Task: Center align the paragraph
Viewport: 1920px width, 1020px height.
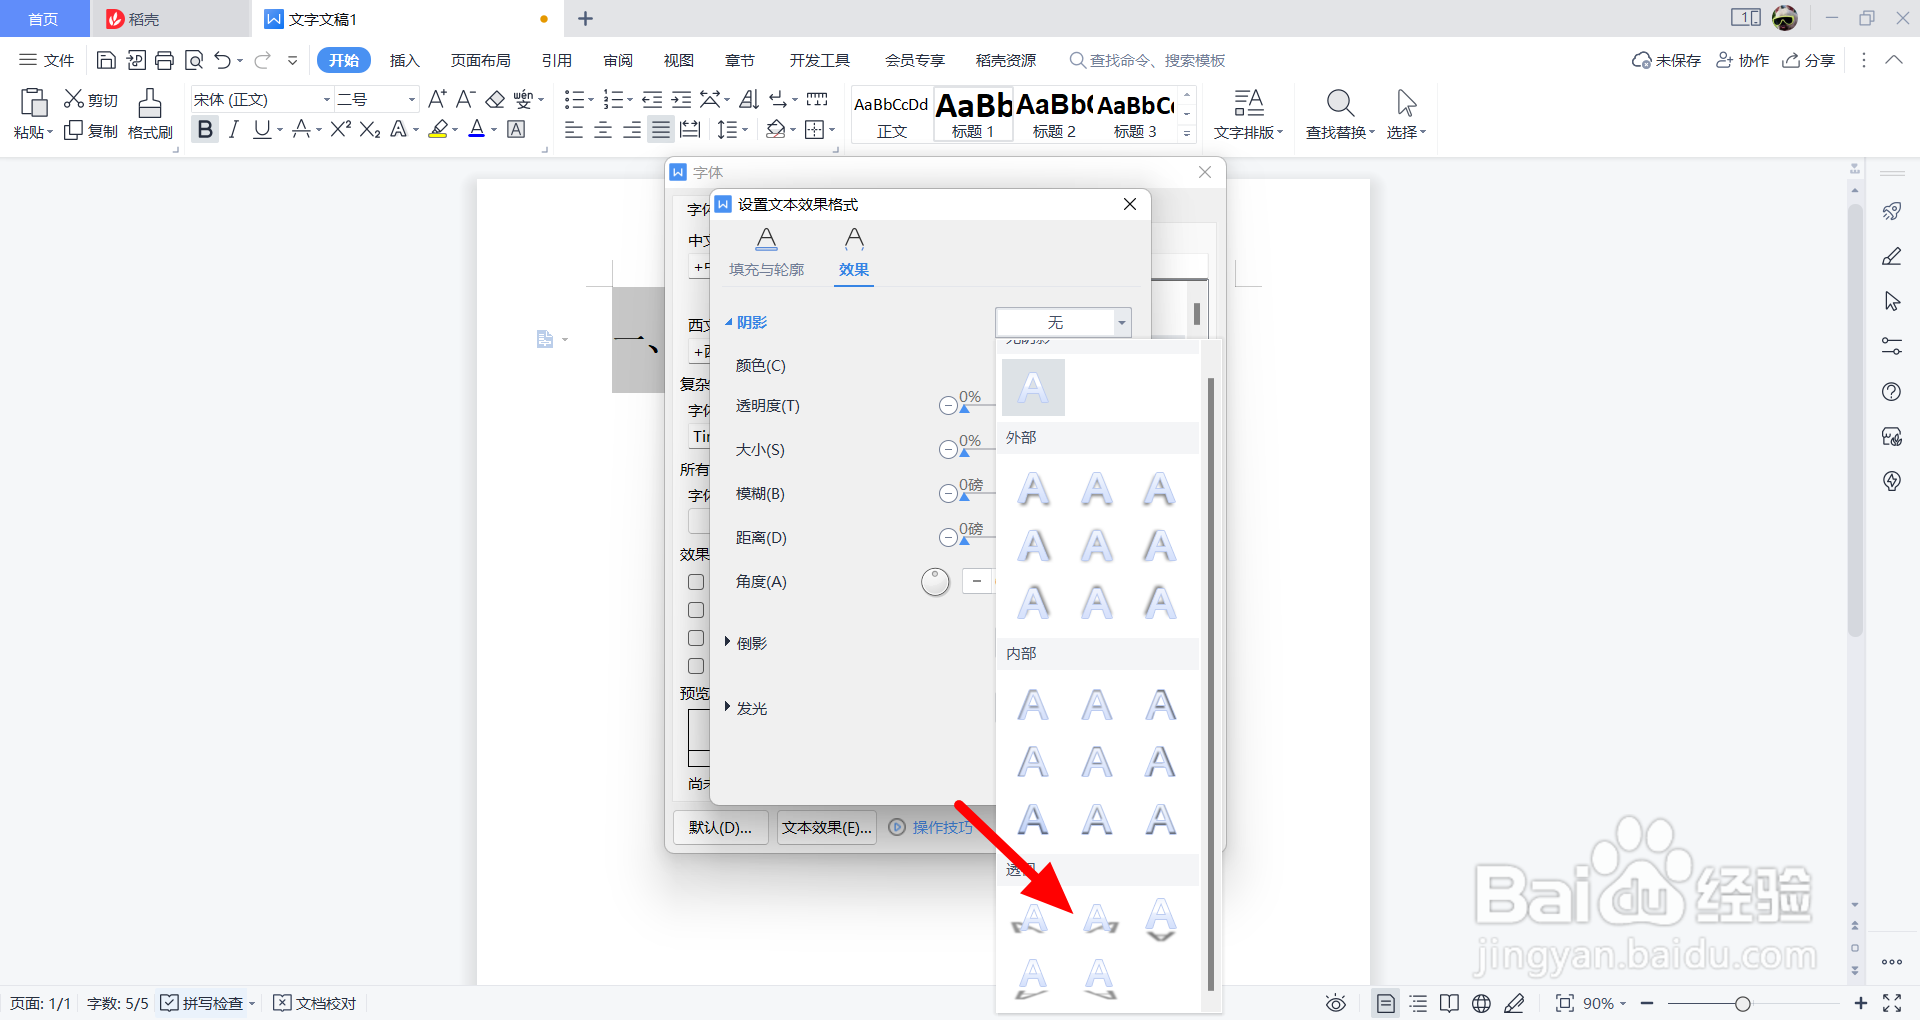Action: point(603,130)
